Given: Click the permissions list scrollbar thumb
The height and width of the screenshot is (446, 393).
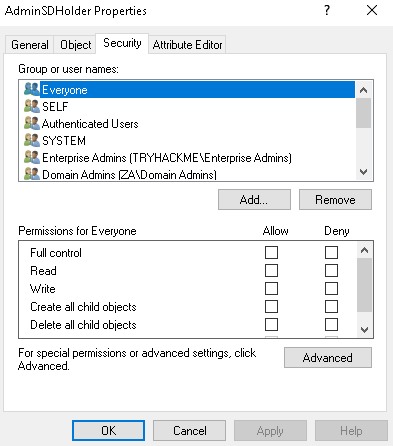Looking at the screenshot, I should point(364,285).
